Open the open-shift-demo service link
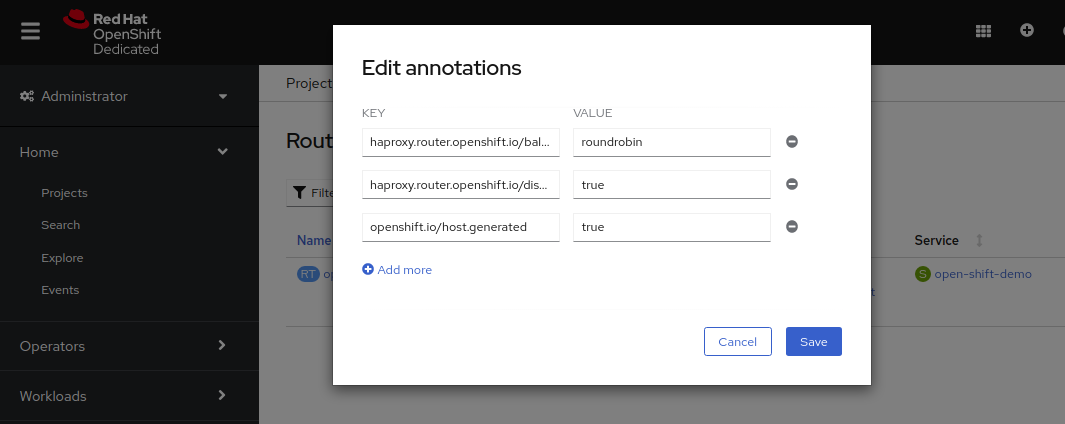 (983, 275)
